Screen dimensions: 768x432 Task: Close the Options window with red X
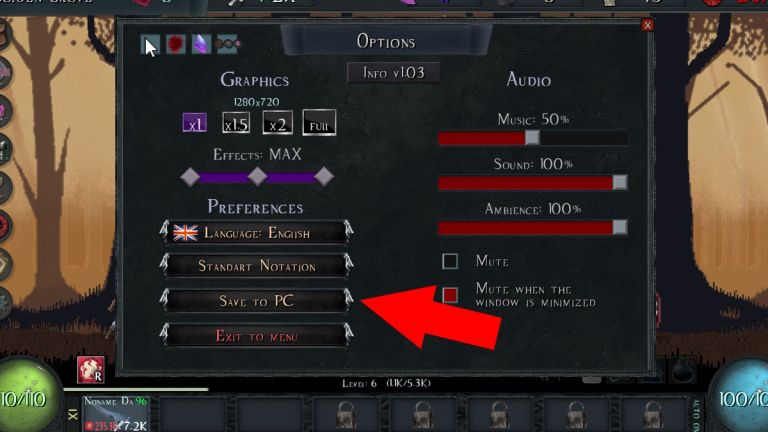[x=648, y=25]
